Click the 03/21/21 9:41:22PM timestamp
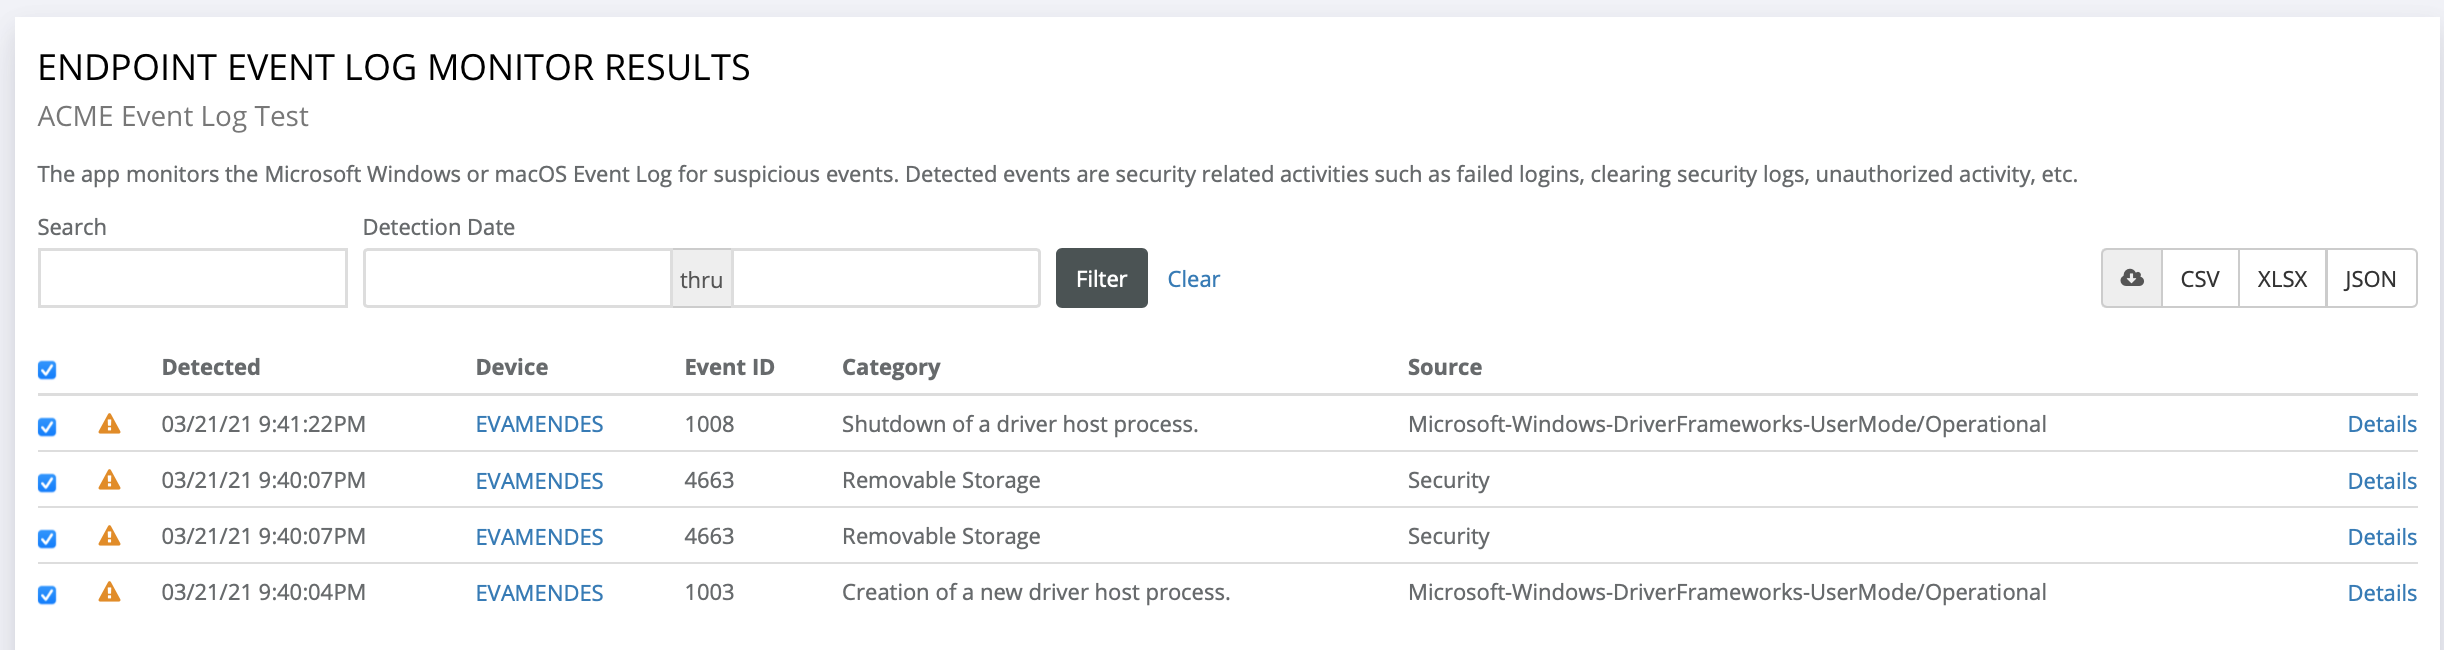Screen dimensions: 2444x650 coord(263,424)
